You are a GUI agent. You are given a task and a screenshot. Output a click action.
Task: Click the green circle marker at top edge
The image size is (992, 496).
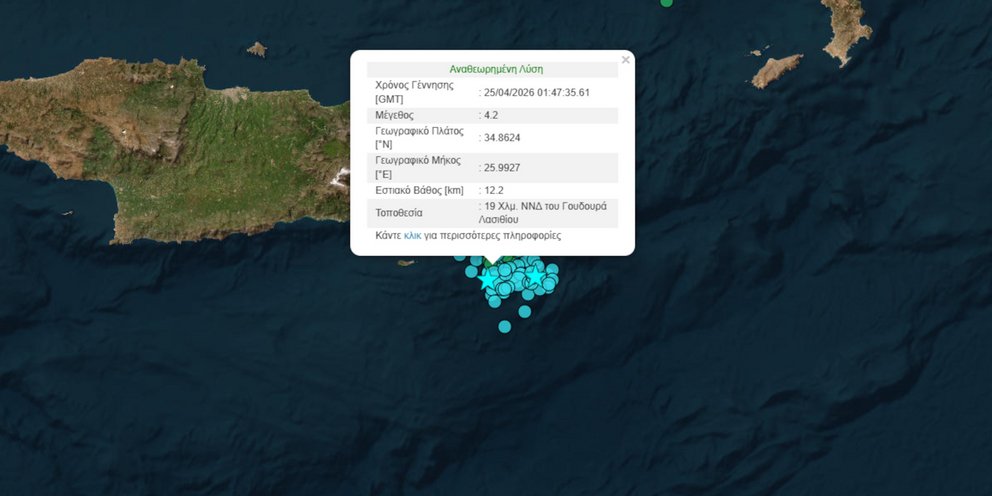[667, 2]
